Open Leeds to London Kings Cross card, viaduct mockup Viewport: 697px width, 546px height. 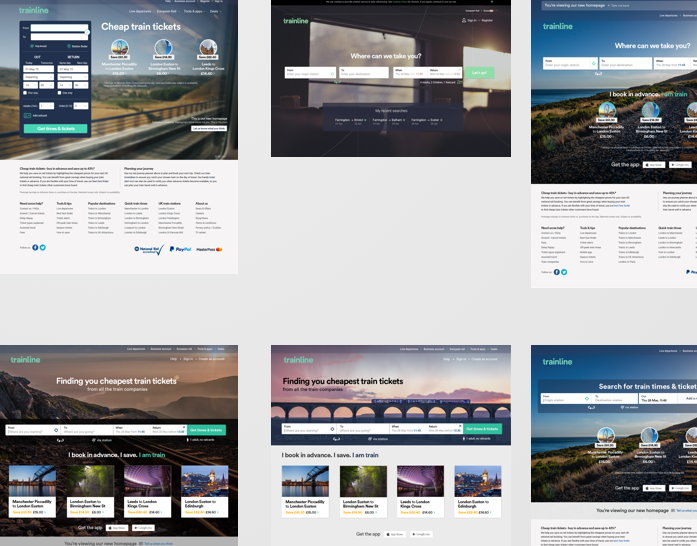click(421, 491)
